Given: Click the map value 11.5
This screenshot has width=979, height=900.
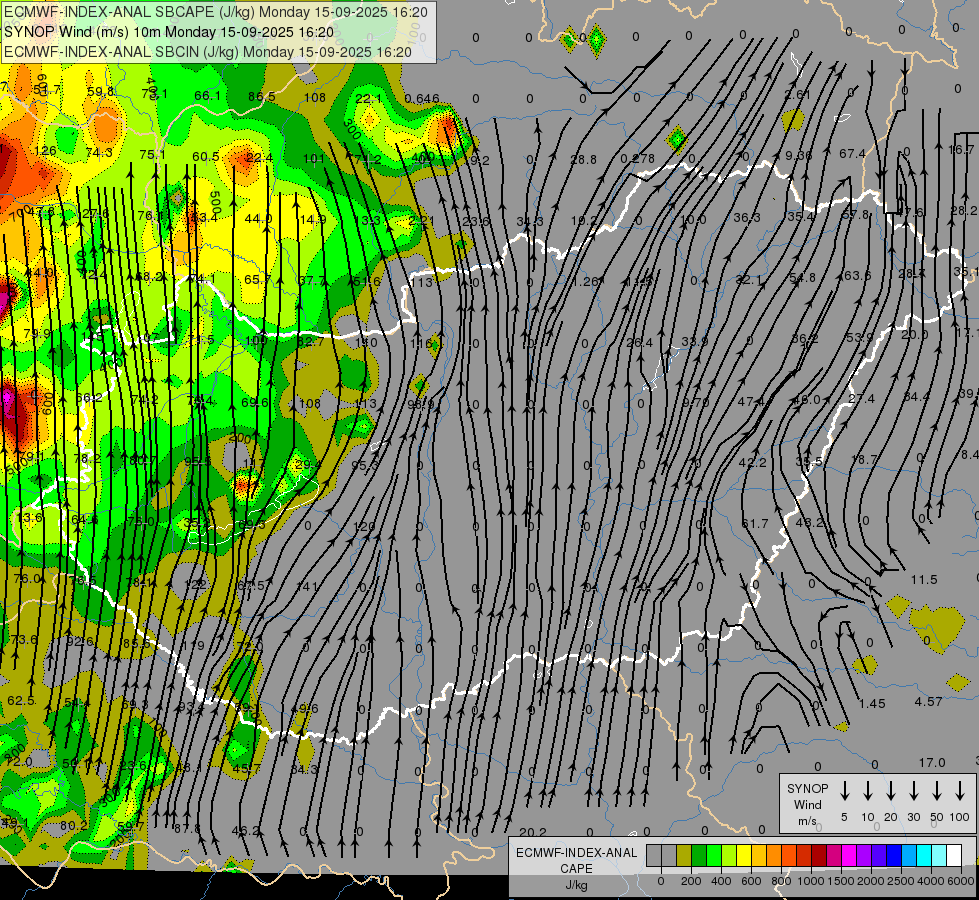Looking at the screenshot, I should tap(924, 580).
